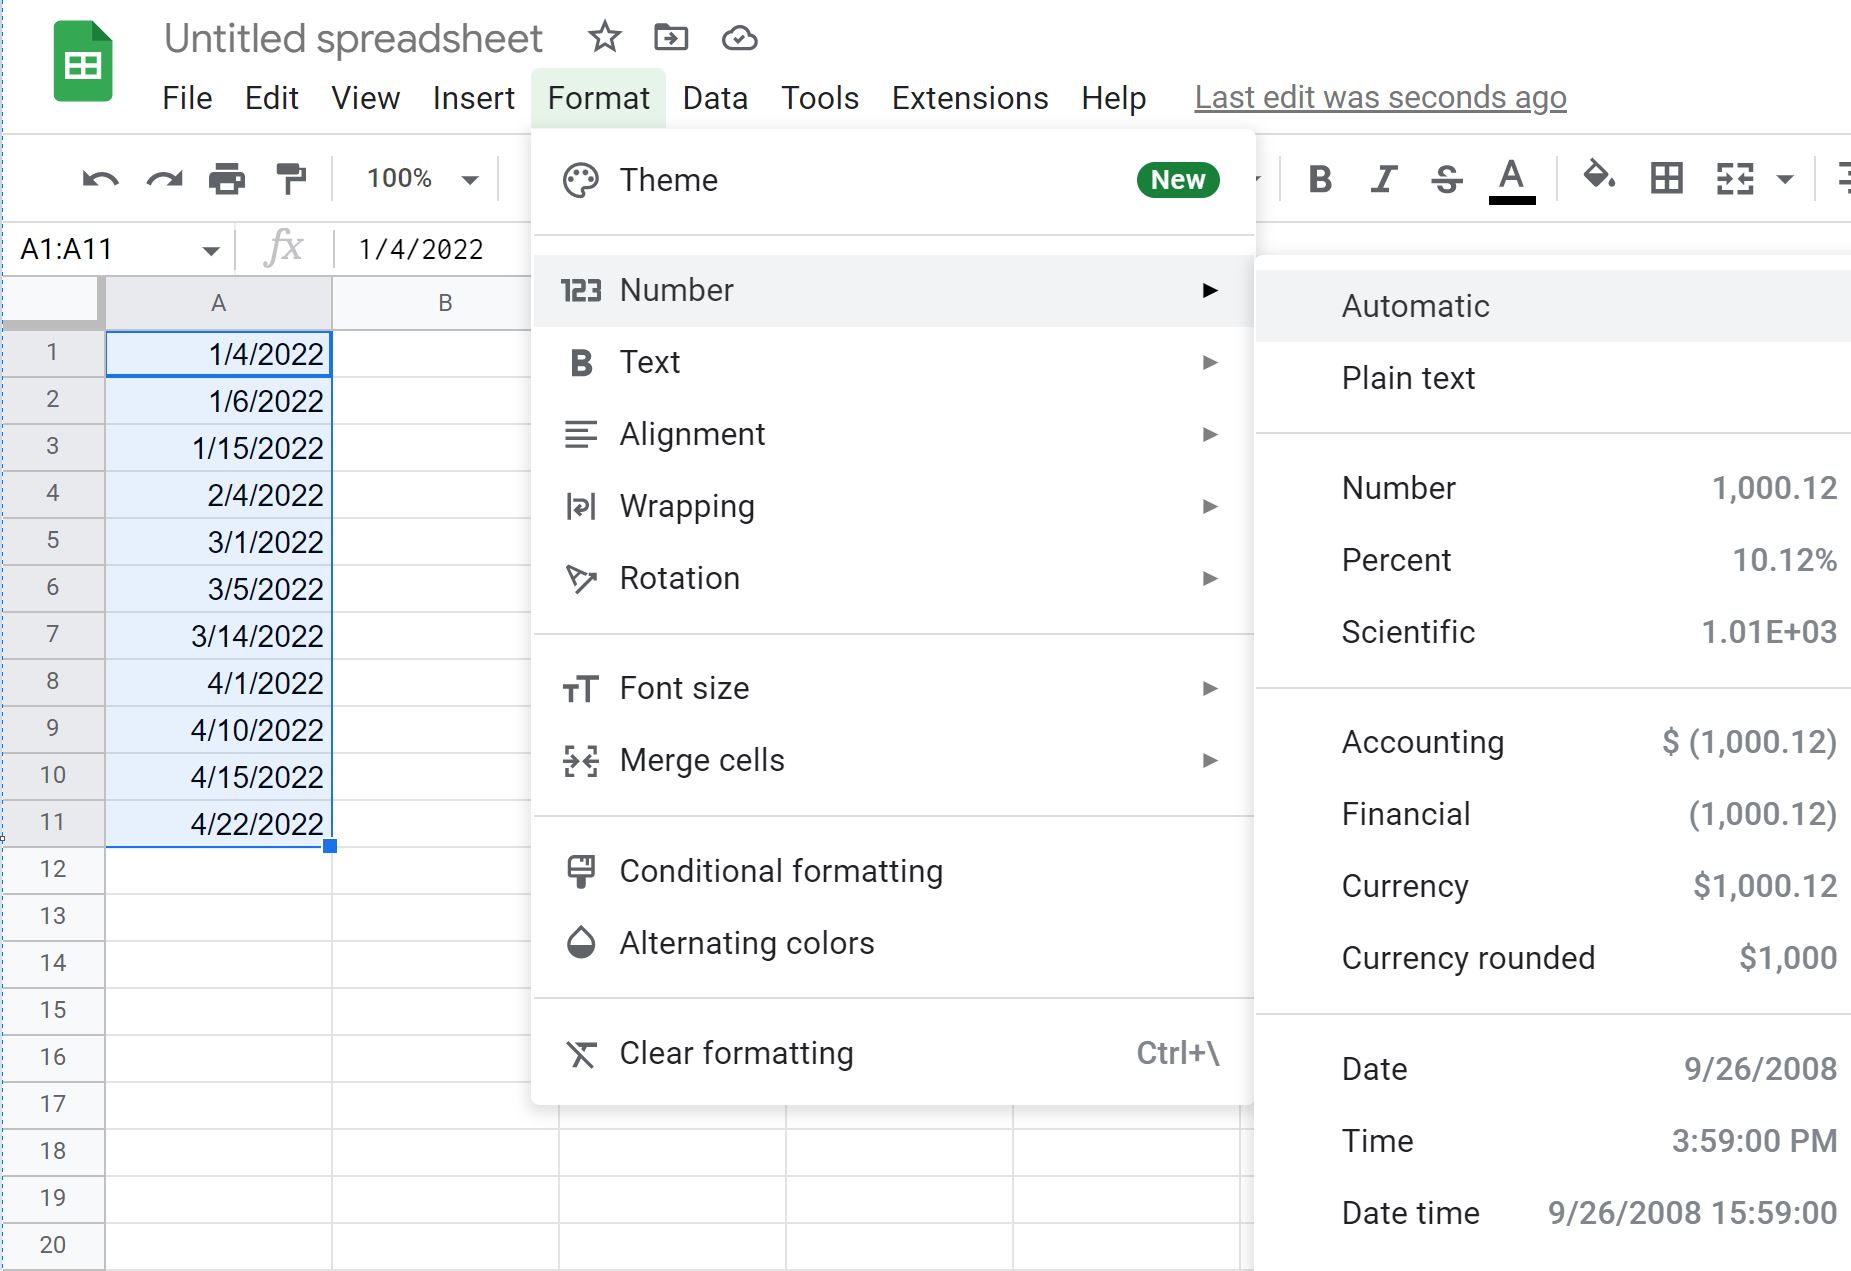Viewport: 1851px width, 1271px height.
Task: Open the 100% zoom dropdown
Action: tap(423, 179)
